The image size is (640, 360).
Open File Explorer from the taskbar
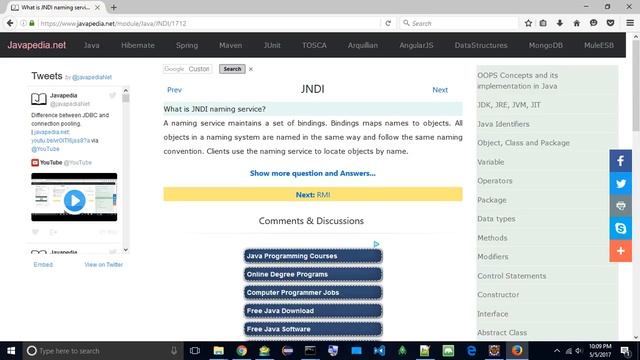(218, 351)
